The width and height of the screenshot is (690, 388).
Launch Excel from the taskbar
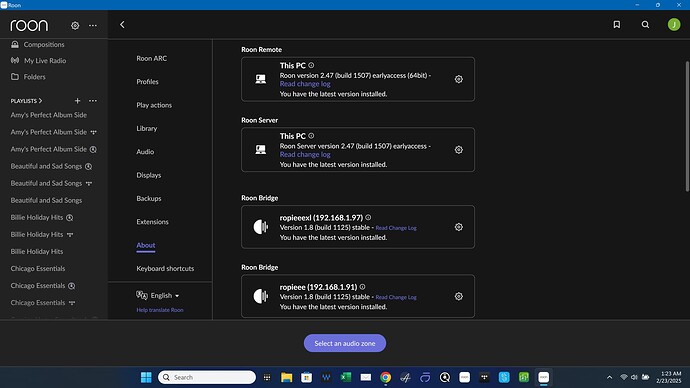346,377
